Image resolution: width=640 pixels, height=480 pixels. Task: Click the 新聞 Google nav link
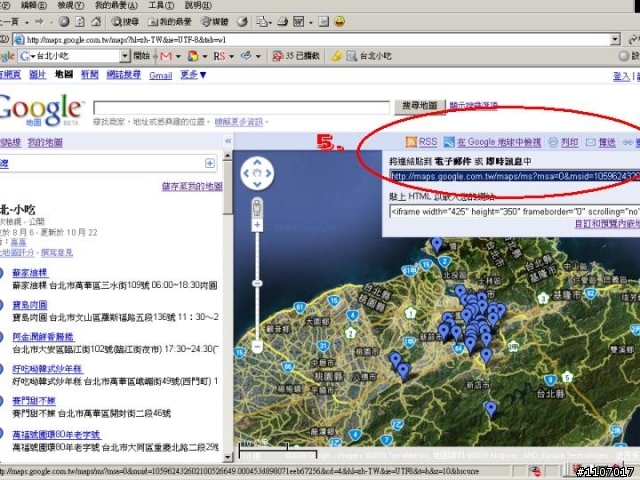click(x=89, y=74)
